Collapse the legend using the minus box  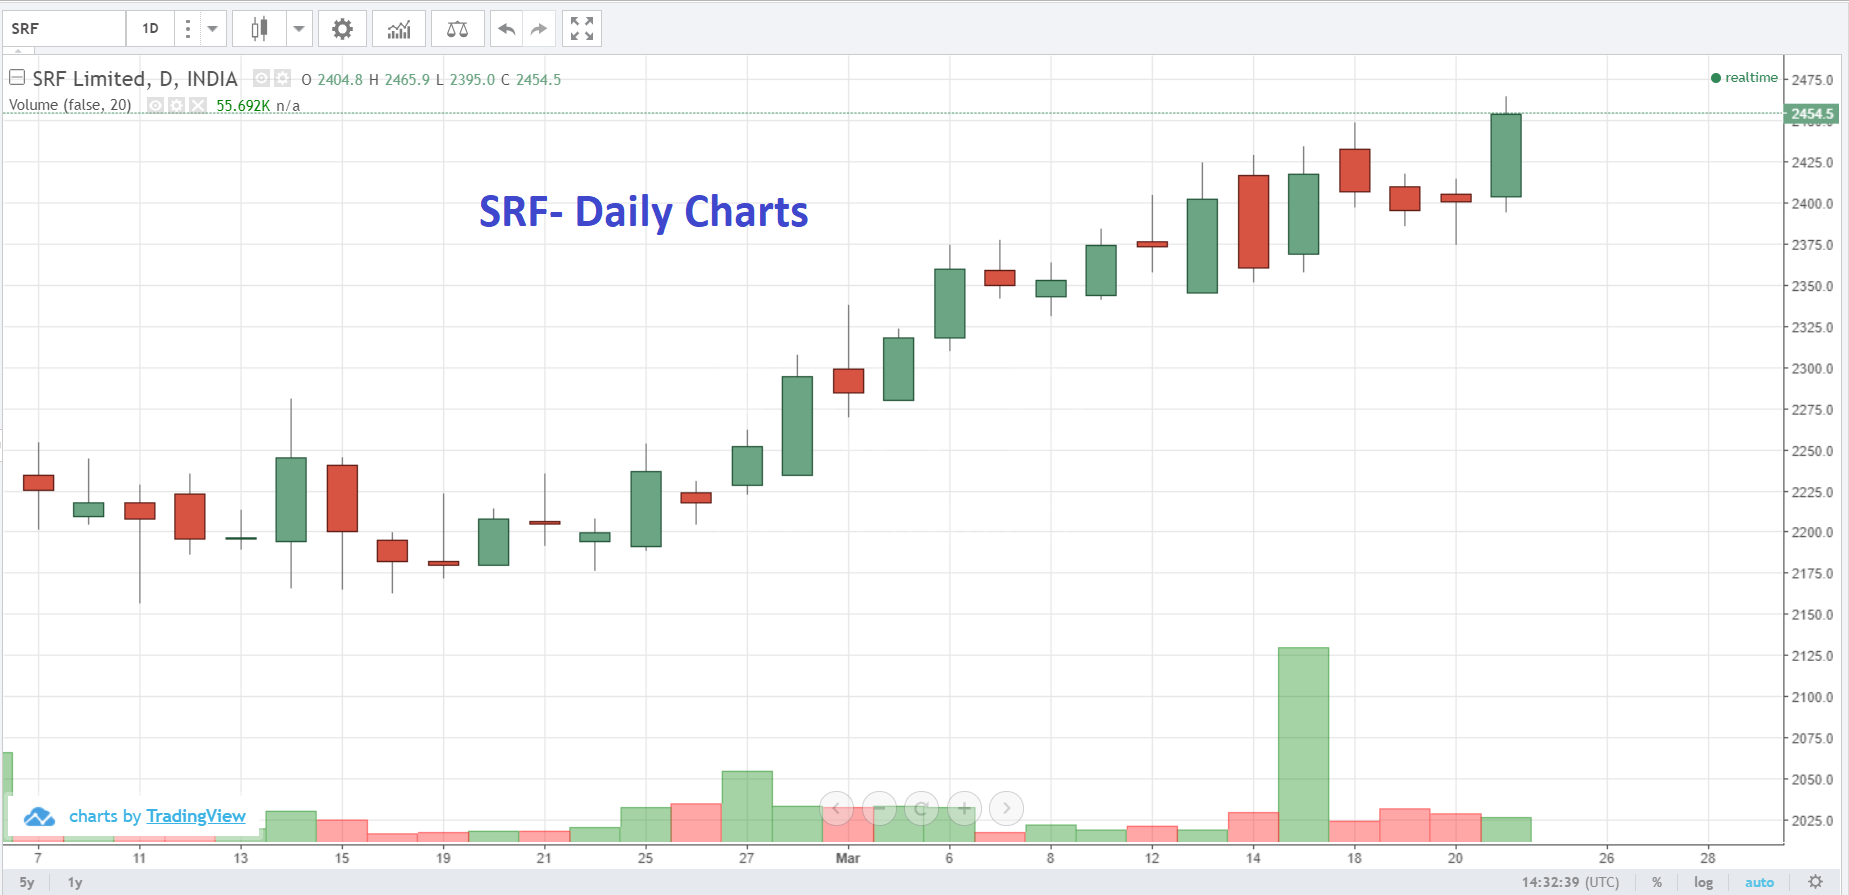17,77
